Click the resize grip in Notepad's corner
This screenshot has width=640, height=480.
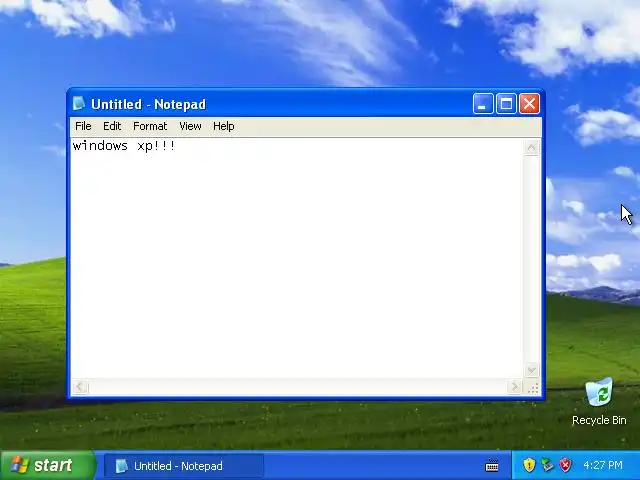click(x=533, y=387)
